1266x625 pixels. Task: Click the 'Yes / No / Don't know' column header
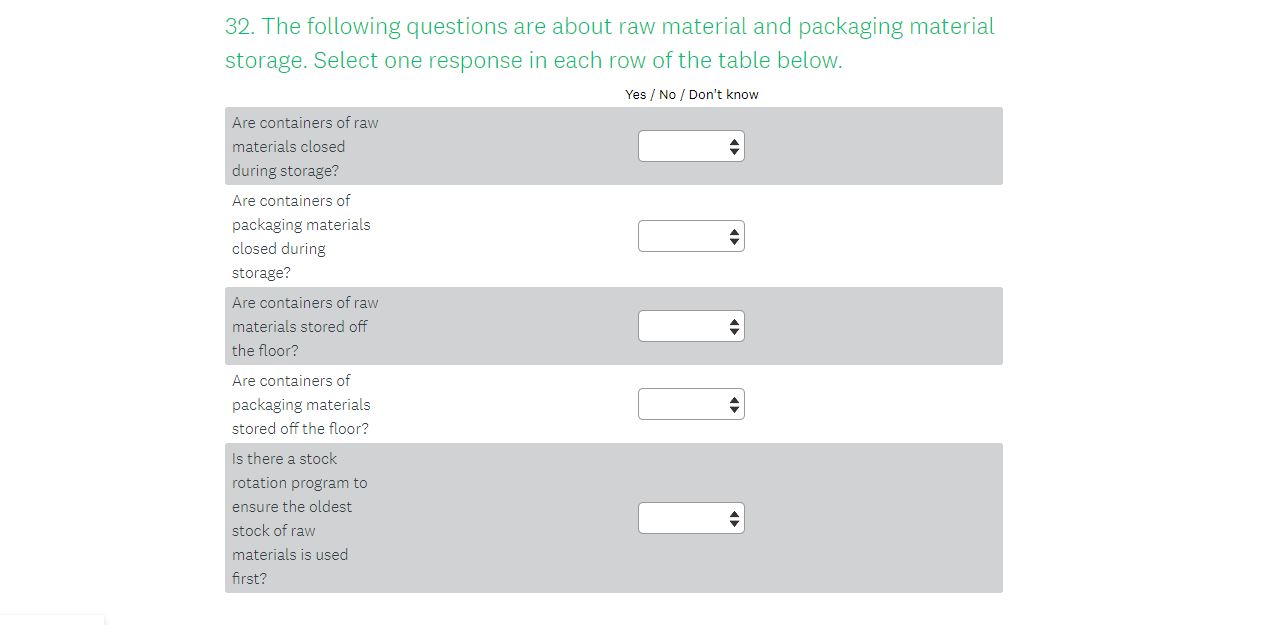click(691, 95)
